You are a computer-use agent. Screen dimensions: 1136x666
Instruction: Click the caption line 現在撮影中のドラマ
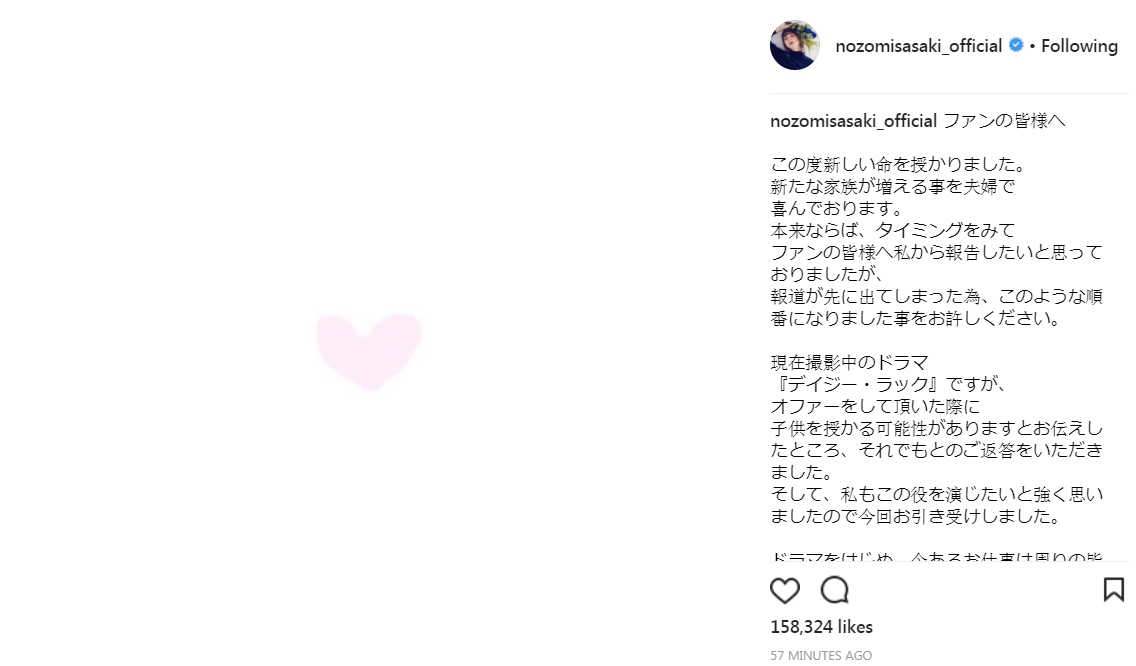click(850, 362)
